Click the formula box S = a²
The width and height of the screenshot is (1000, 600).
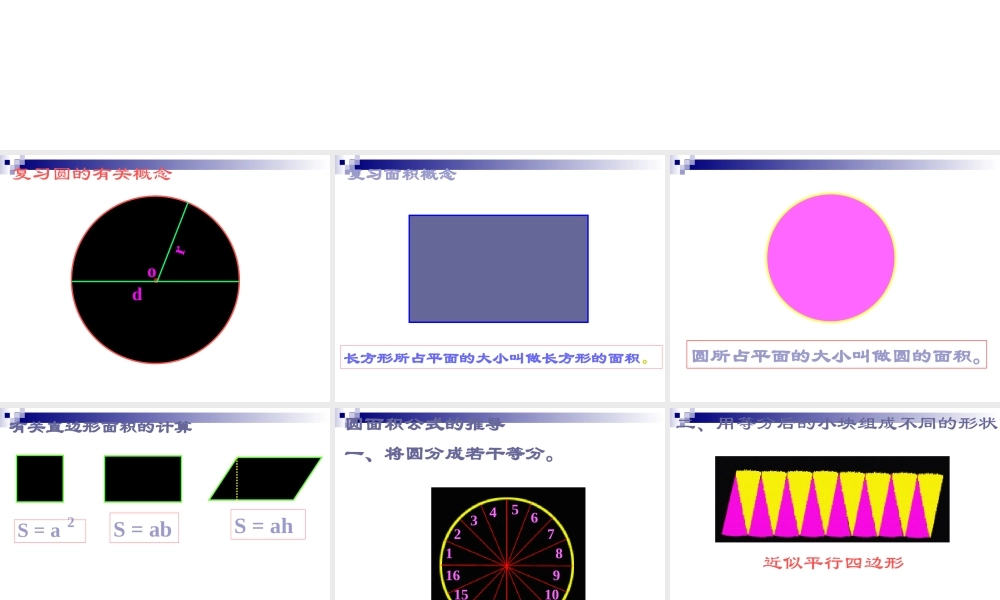[x=50, y=530]
